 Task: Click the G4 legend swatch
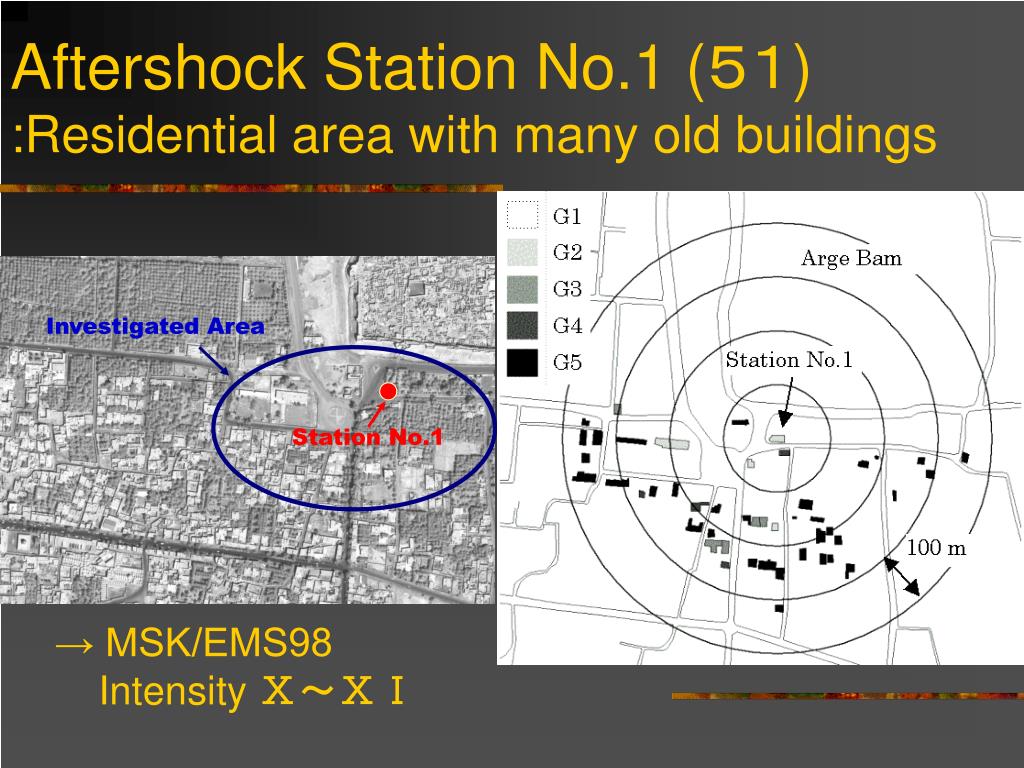[522, 325]
